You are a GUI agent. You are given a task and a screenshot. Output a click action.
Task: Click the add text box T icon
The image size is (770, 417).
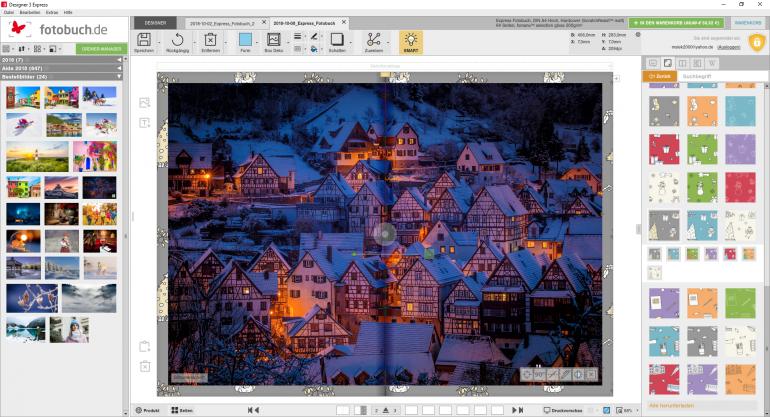144,122
